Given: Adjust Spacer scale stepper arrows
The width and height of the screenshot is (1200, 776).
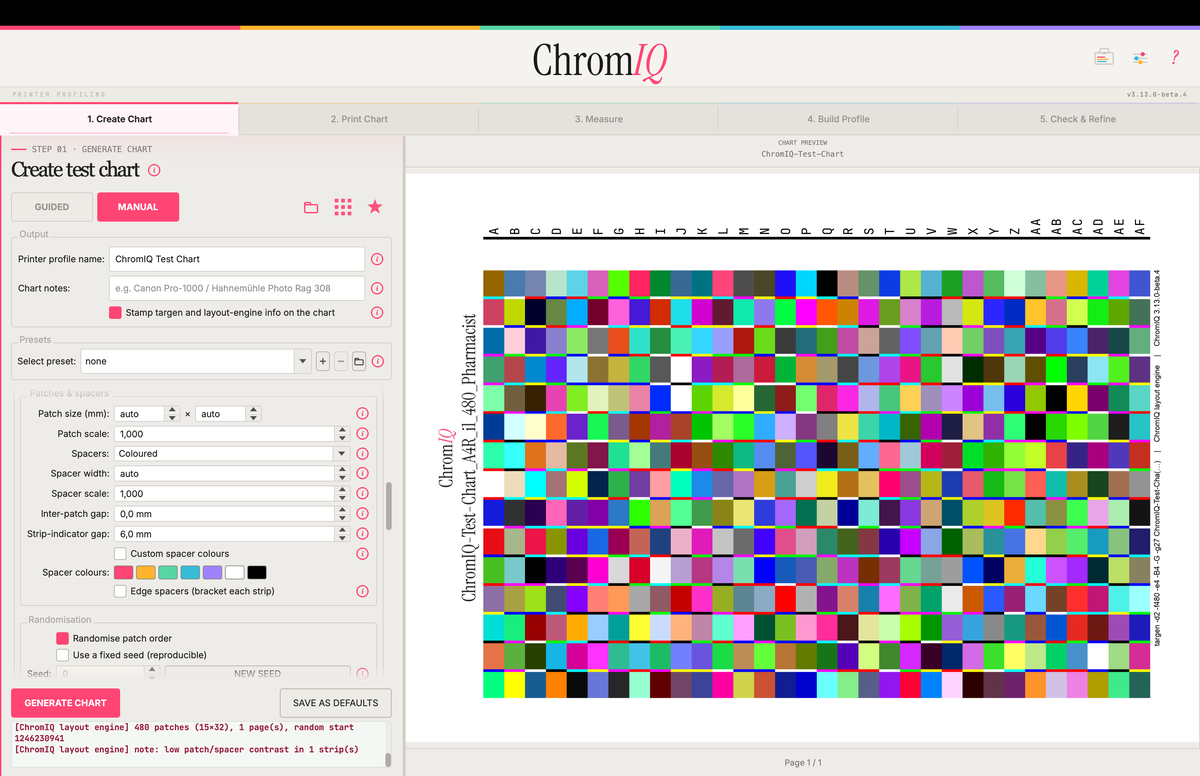Looking at the screenshot, I should click(343, 493).
